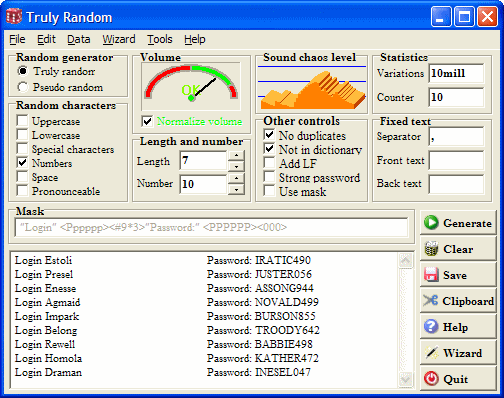504x398 pixels.
Task: Open the Tools menu
Action: pos(160,39)
